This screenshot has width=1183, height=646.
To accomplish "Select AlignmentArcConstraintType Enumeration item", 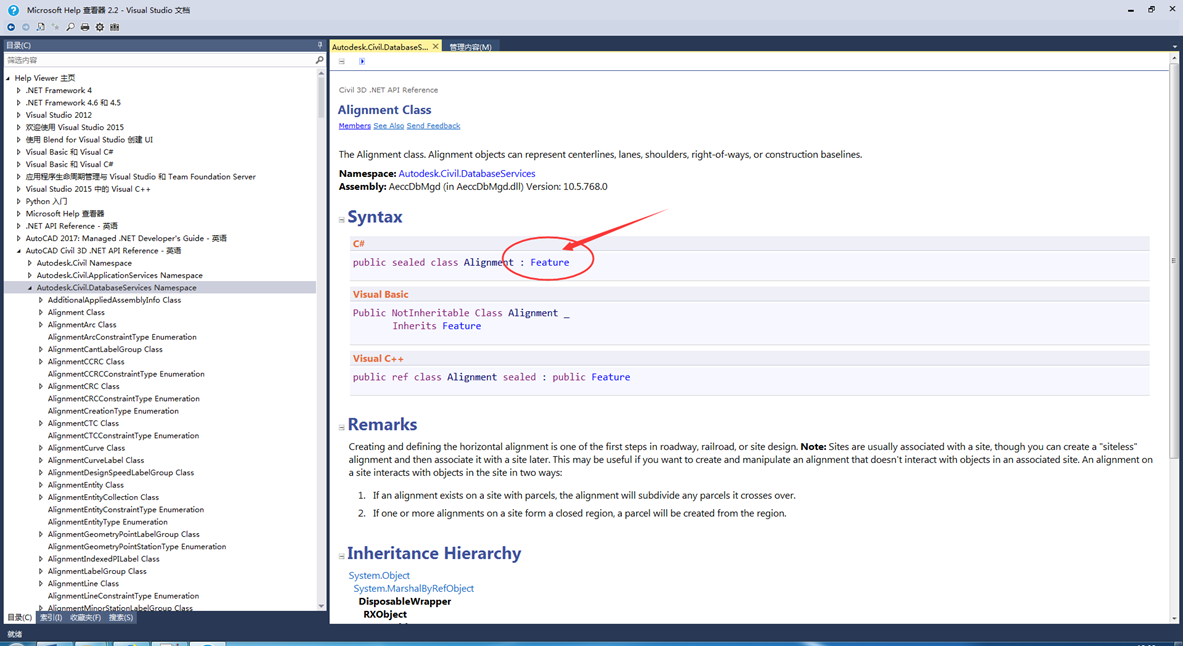I will [122, 337].
